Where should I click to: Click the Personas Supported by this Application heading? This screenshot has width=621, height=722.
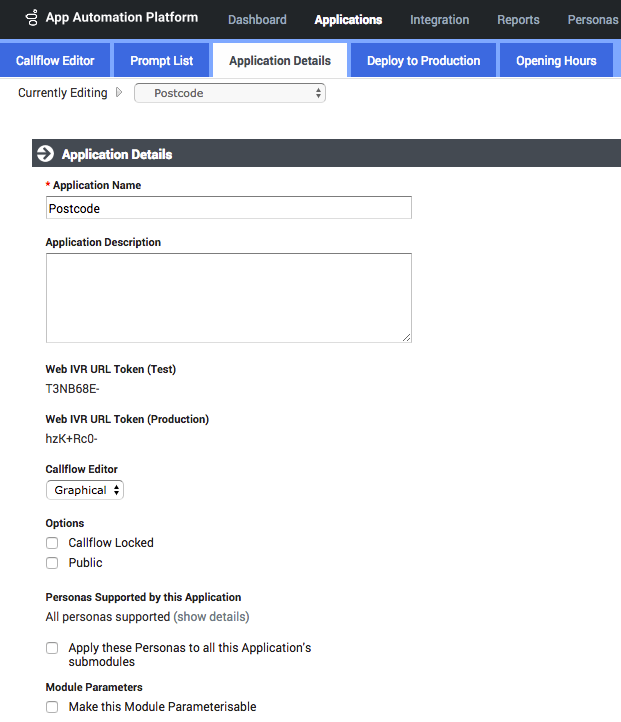[x=143, y=597]
